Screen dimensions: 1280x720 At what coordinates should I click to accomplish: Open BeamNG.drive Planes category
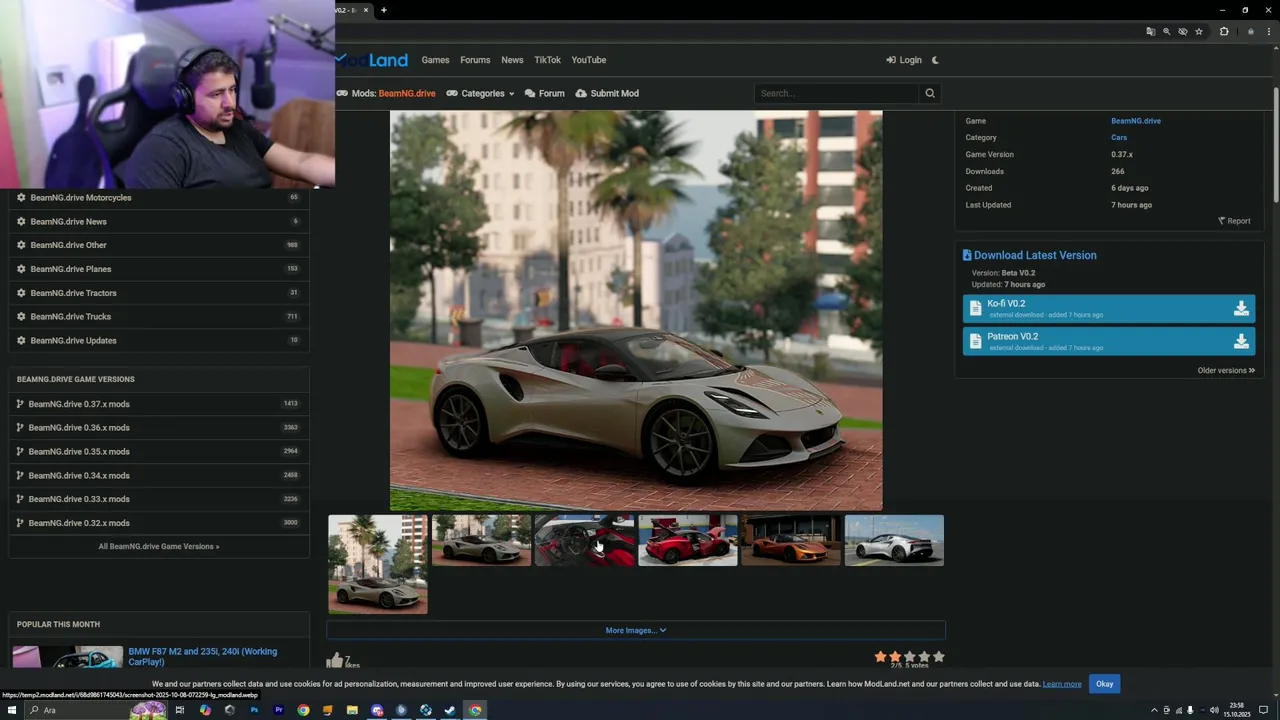click(71, 269)
